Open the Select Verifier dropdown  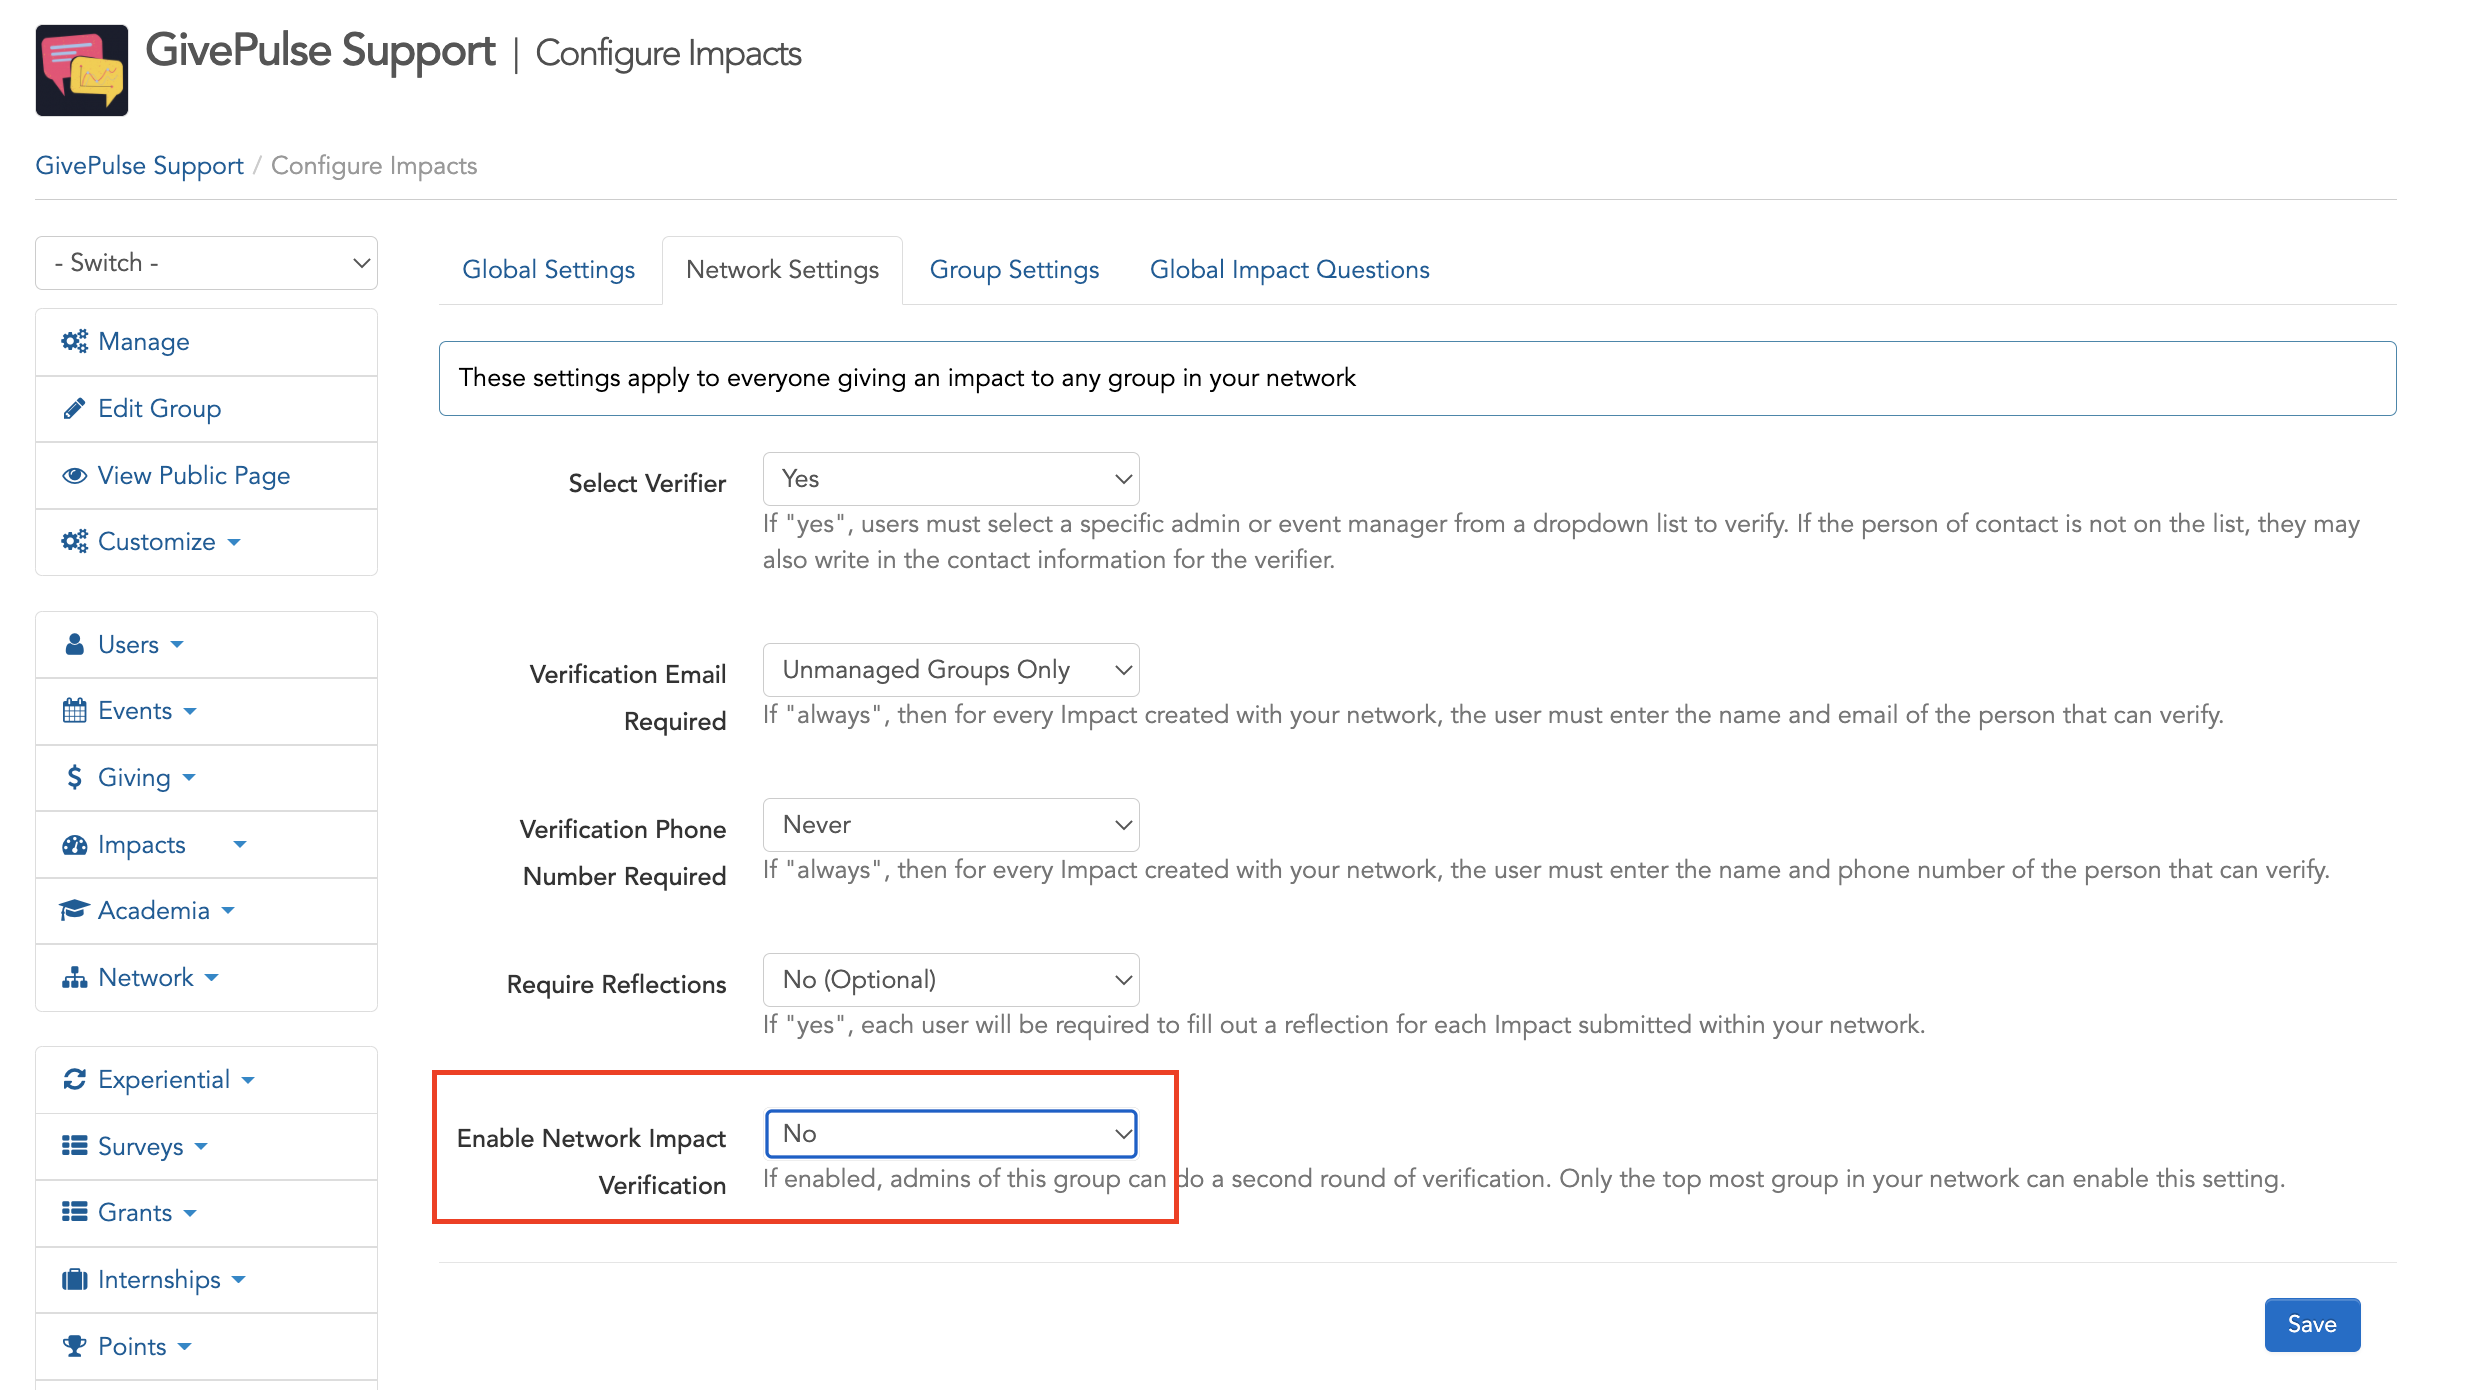[951, 479]
